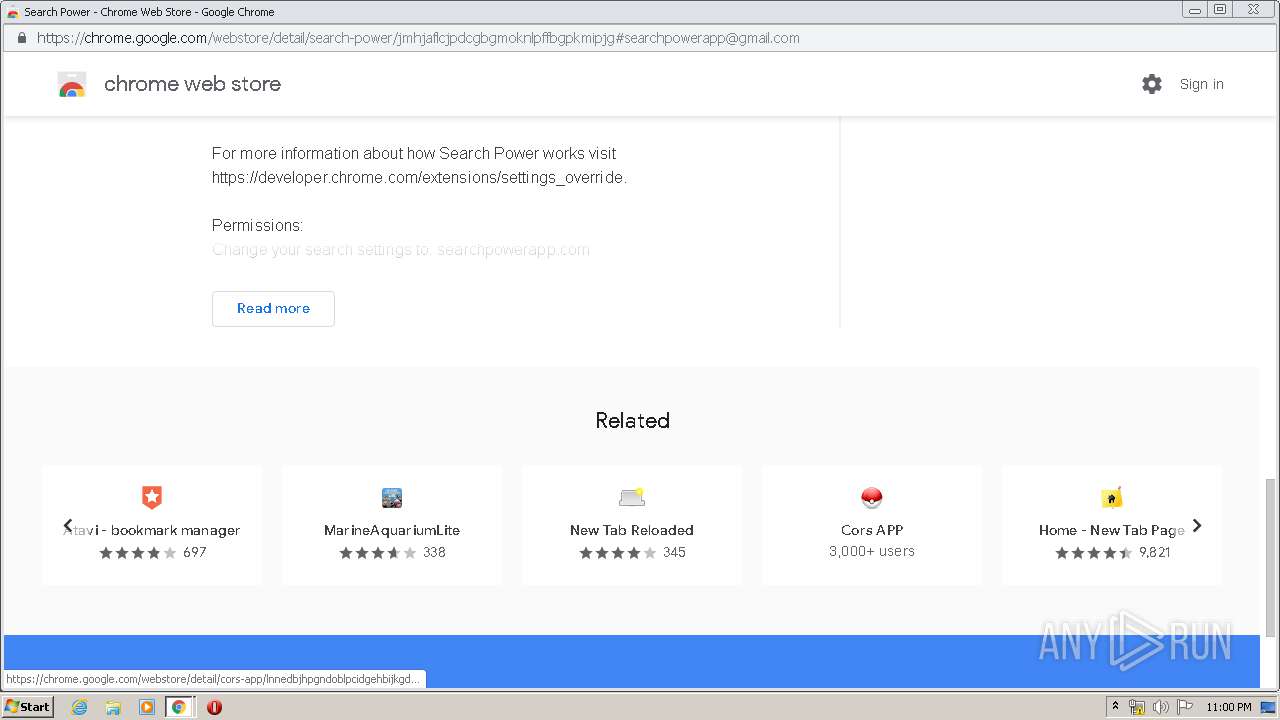Screen dimensions: 1280x720
Task: Click the Action Center flag tray icon
Action: pyautogui.click(x=1184, y=707)
